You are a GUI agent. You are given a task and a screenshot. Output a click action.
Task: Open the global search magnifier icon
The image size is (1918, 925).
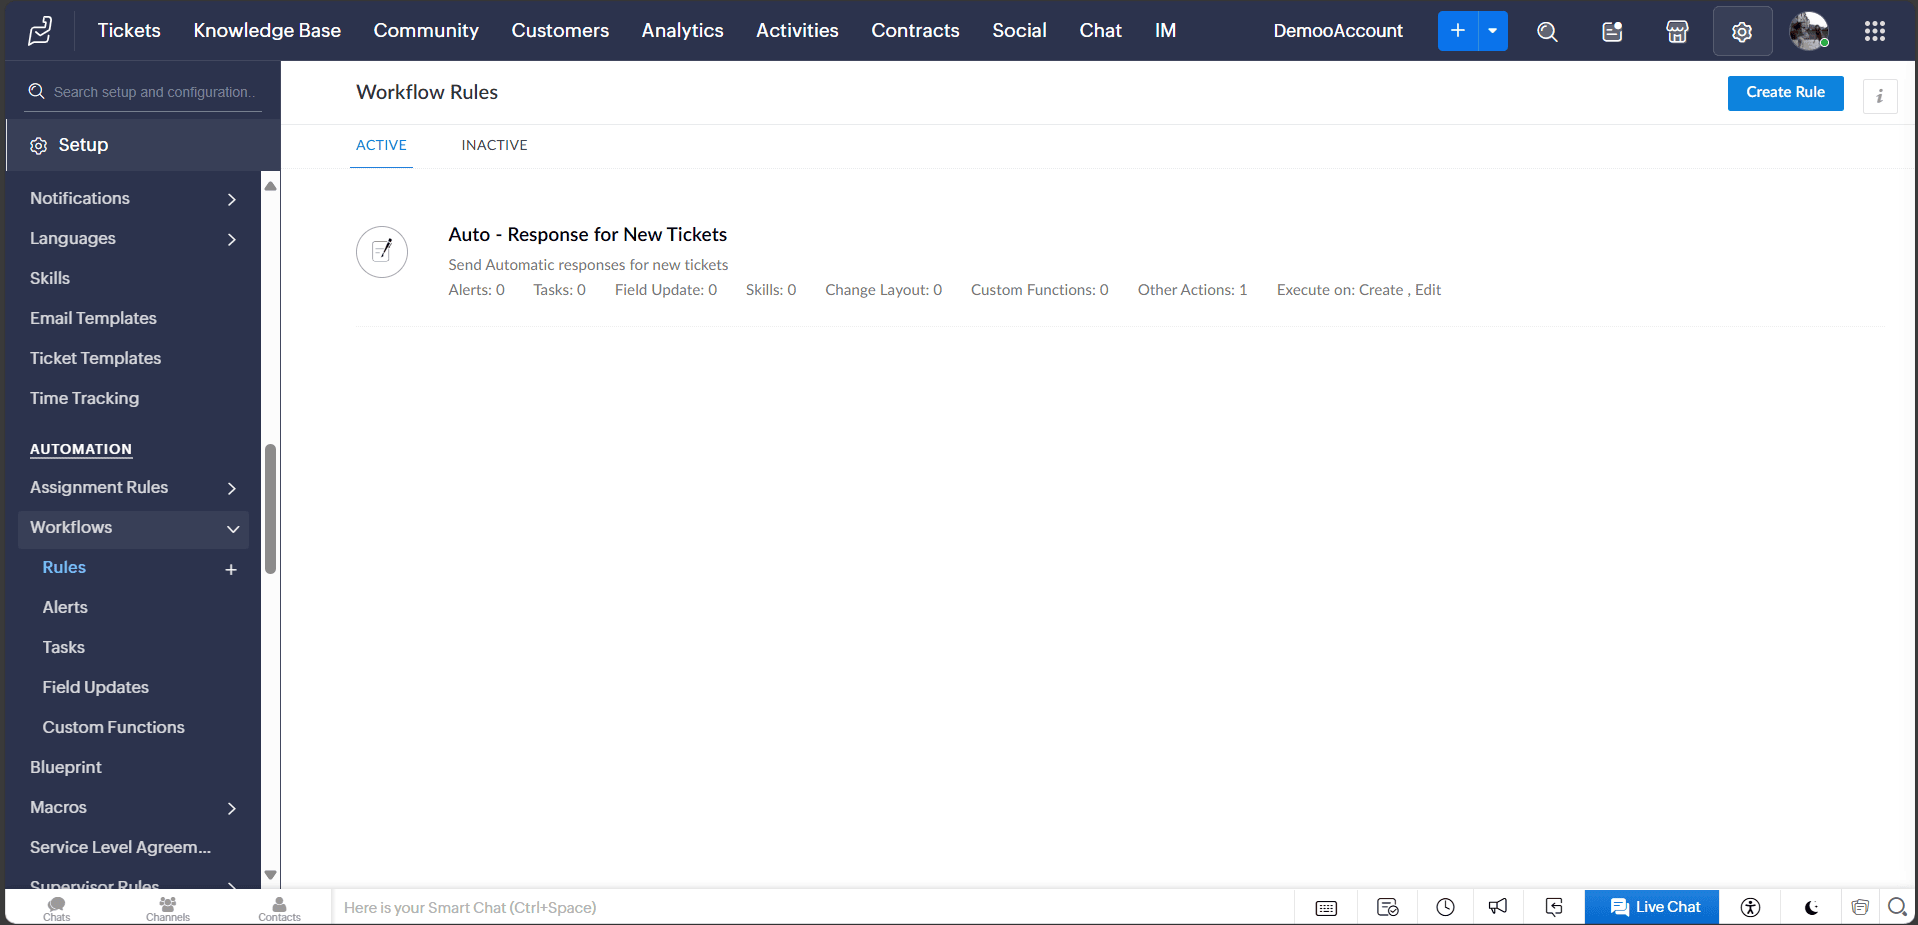[1547, 31]
